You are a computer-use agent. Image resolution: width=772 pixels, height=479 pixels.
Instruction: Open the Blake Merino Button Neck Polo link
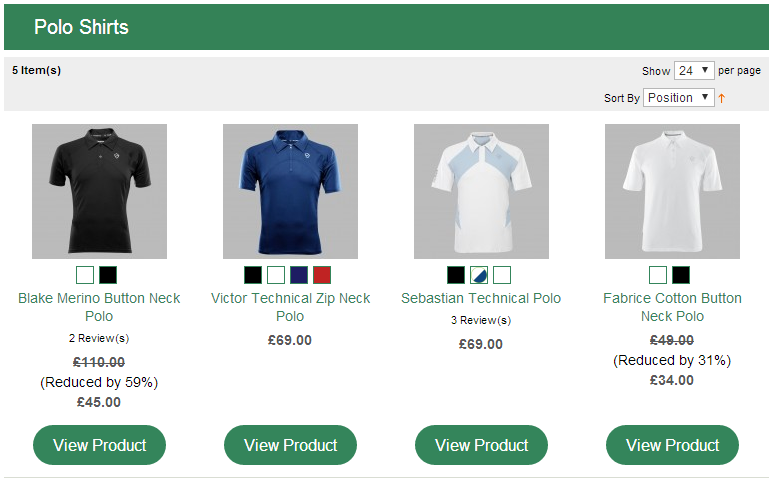99,307
